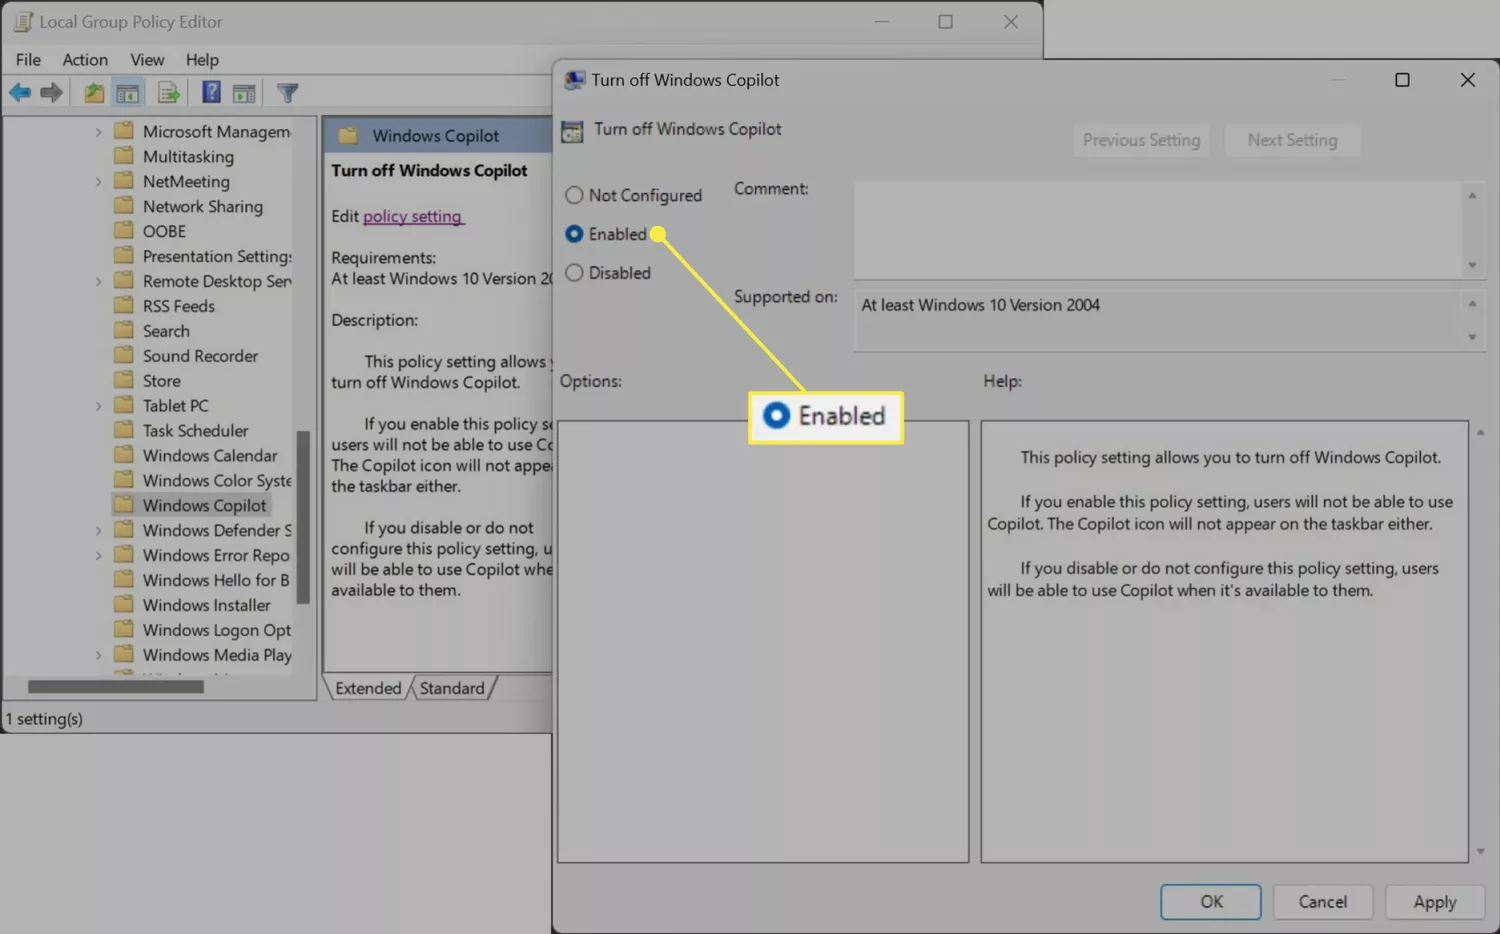The width and height of the screenshot is (1500, 934).
Task: Select Network Sharing in the tree
Action: tap(202, 207)
